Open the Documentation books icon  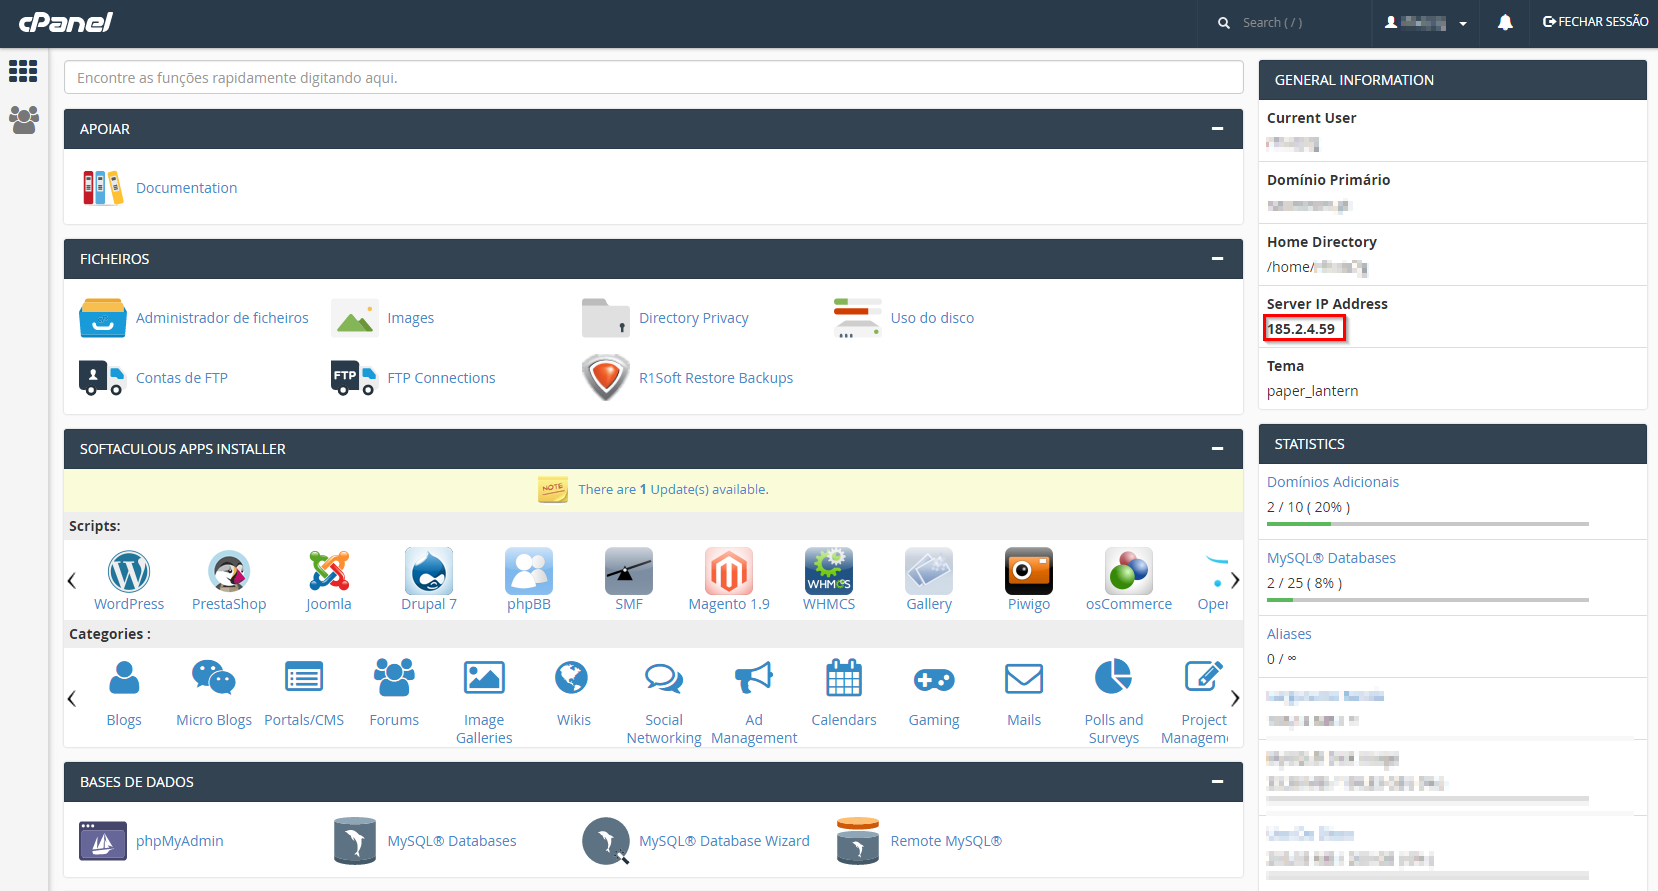(x=103, y=187)
